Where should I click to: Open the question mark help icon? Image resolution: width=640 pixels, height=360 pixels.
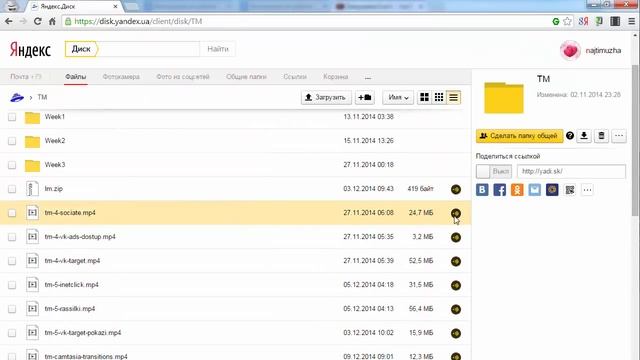coord(570,136)
